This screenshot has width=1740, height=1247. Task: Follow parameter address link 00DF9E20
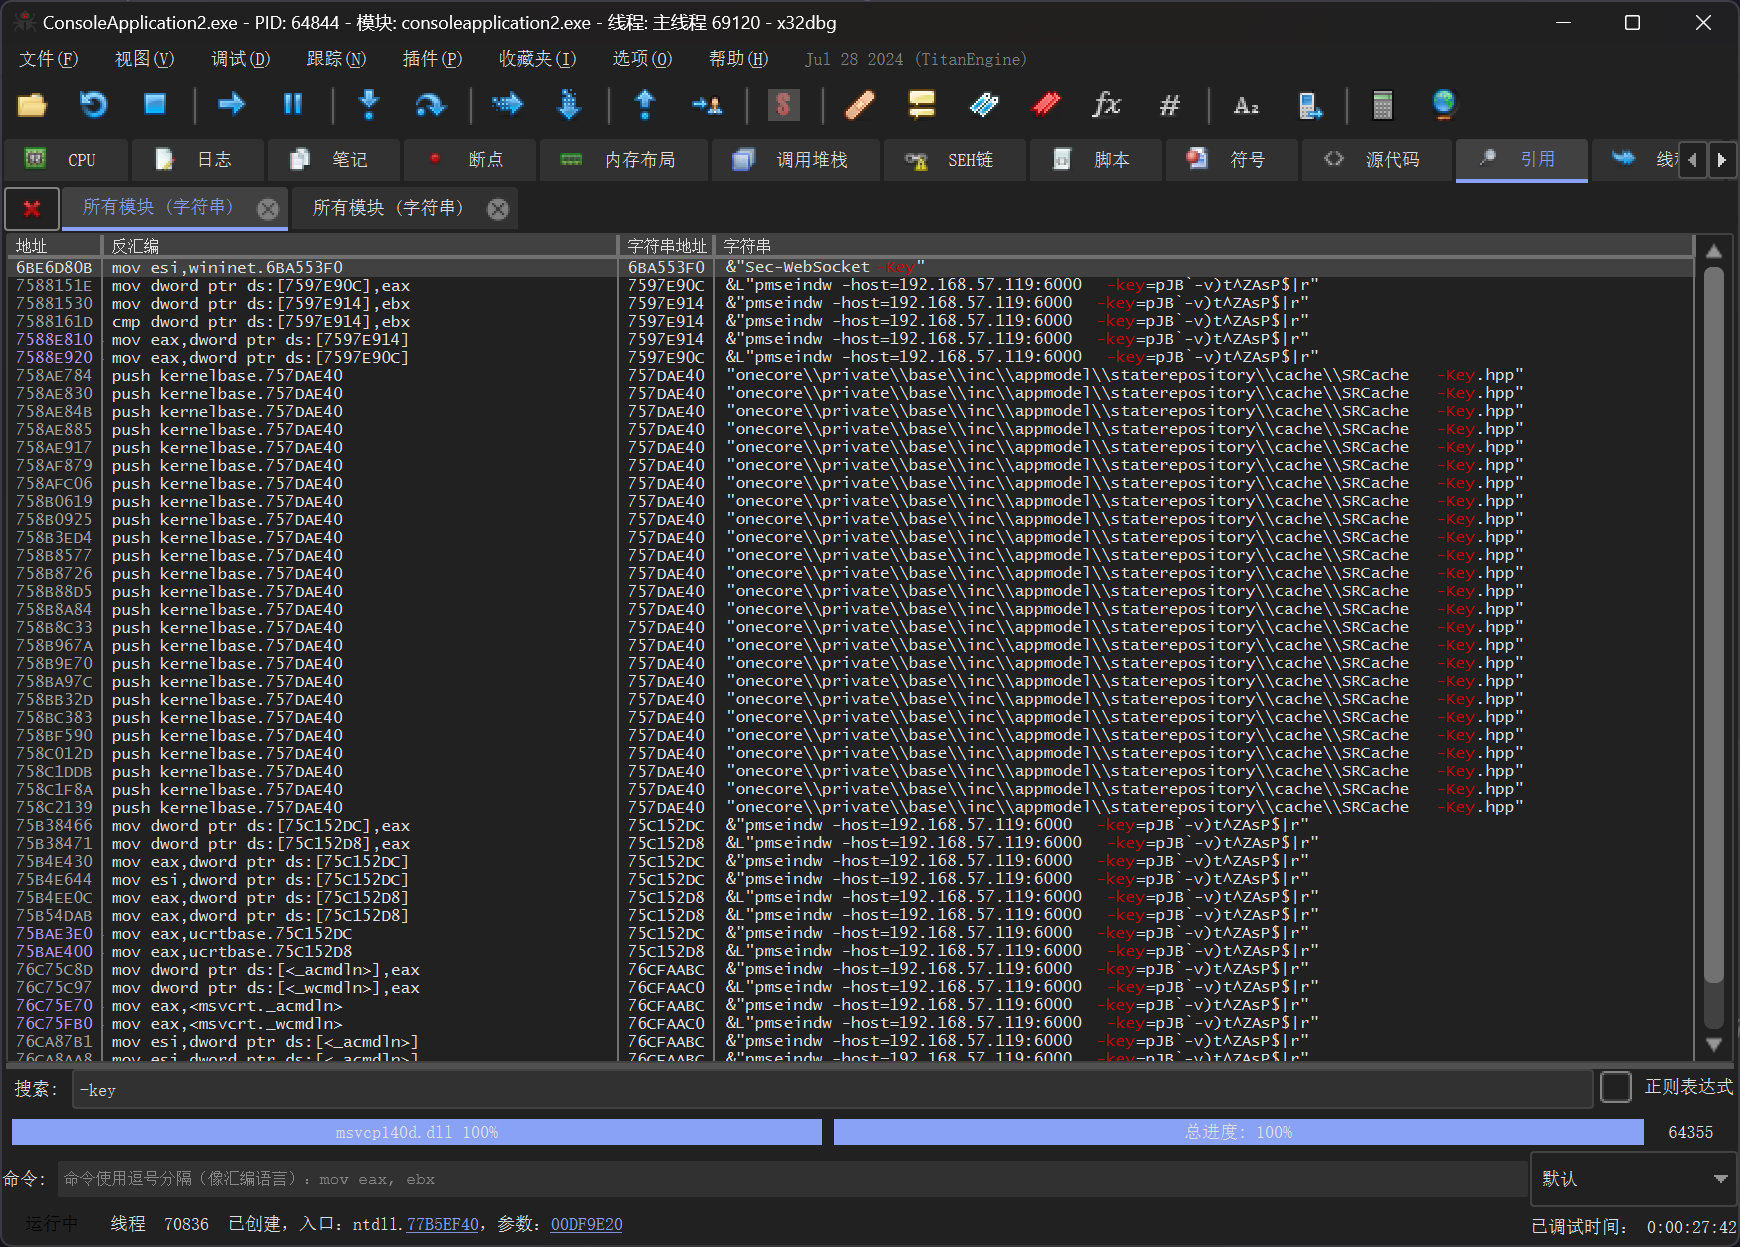pos(586,1224)
